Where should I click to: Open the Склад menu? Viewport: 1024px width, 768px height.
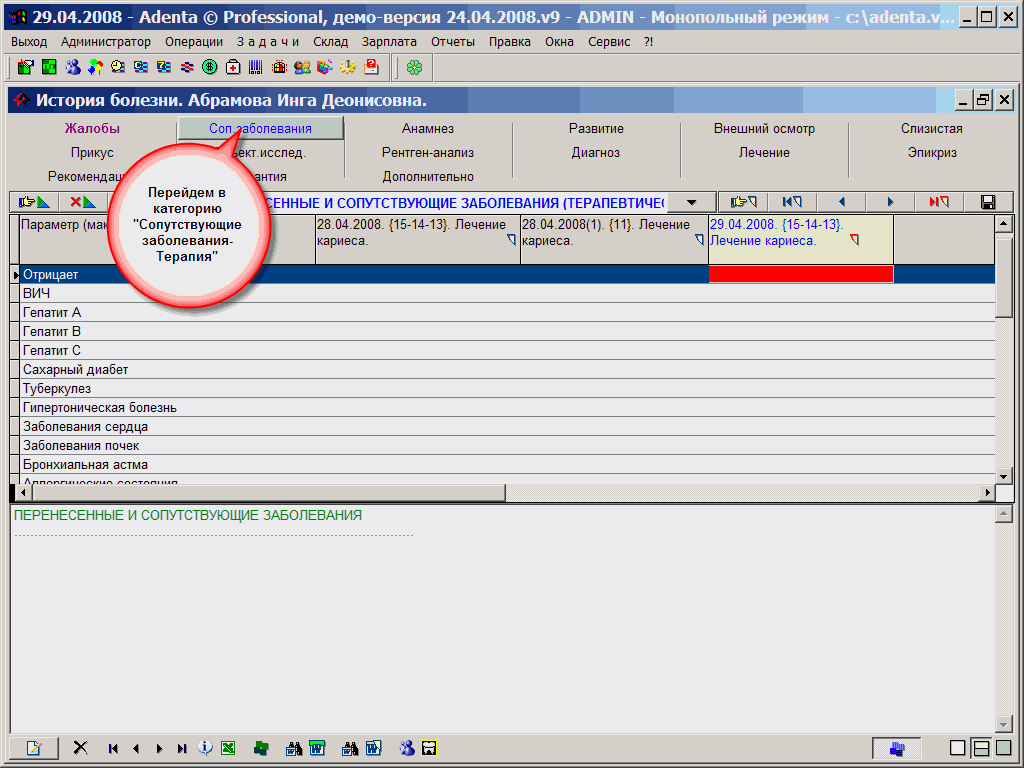pyautogui.click(x=330, y=41)
